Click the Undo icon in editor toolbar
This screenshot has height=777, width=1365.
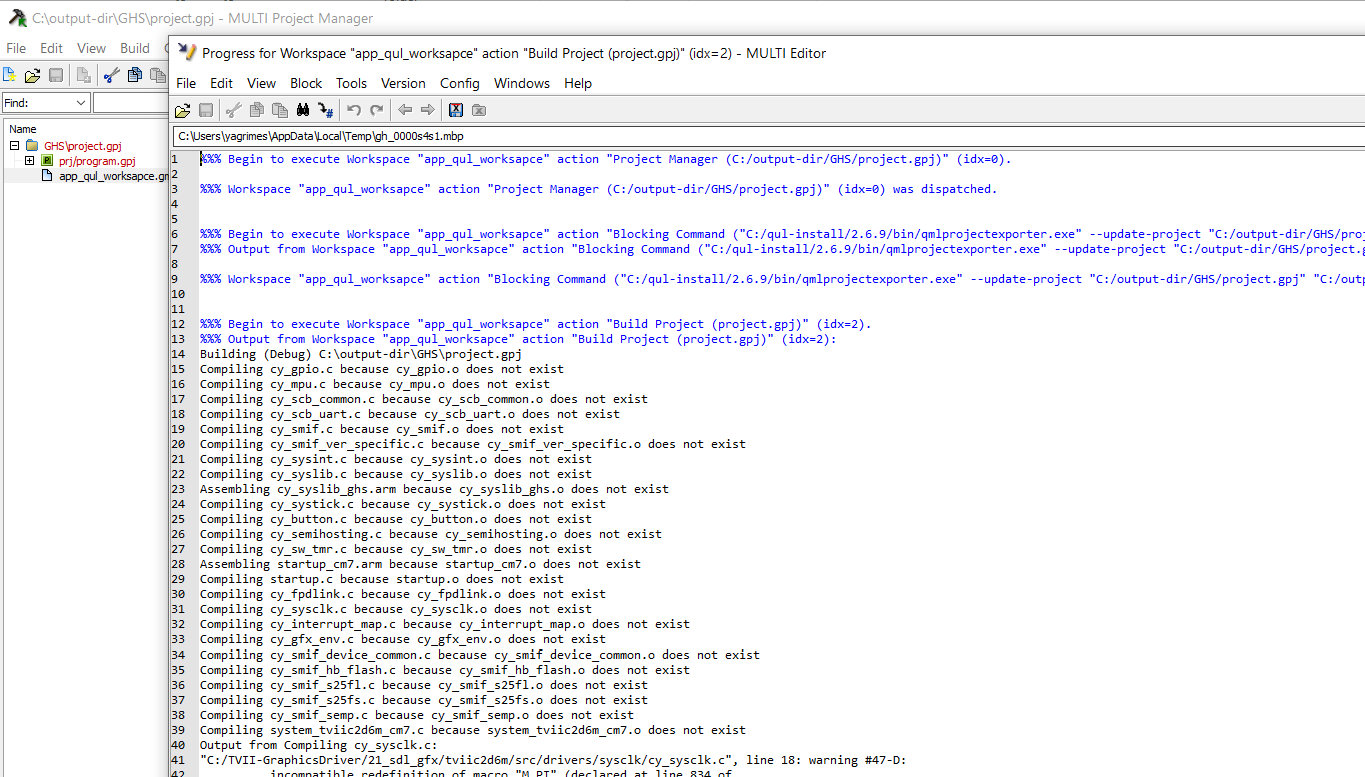point(354,110)
